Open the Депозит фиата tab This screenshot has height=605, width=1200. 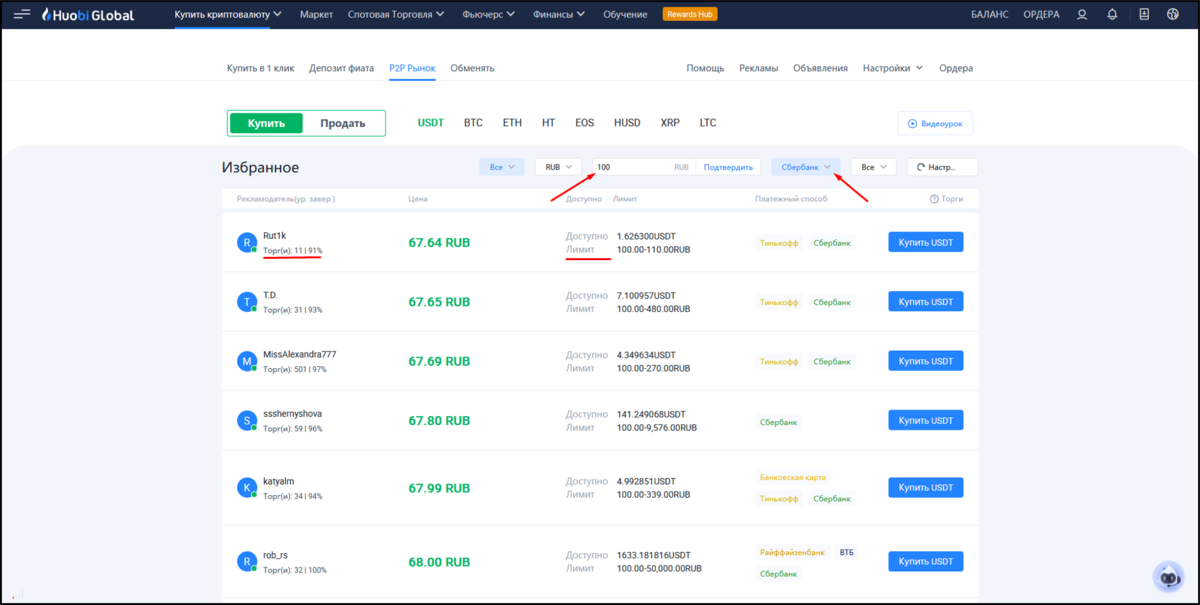click(x=342, y=68)
